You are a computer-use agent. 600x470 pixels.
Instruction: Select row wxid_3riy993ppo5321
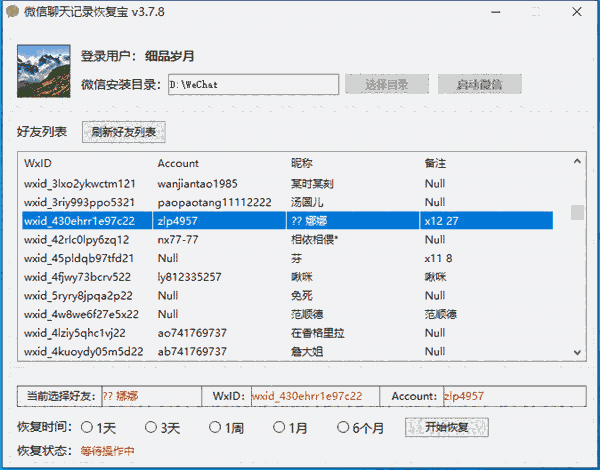coord(287,202)
